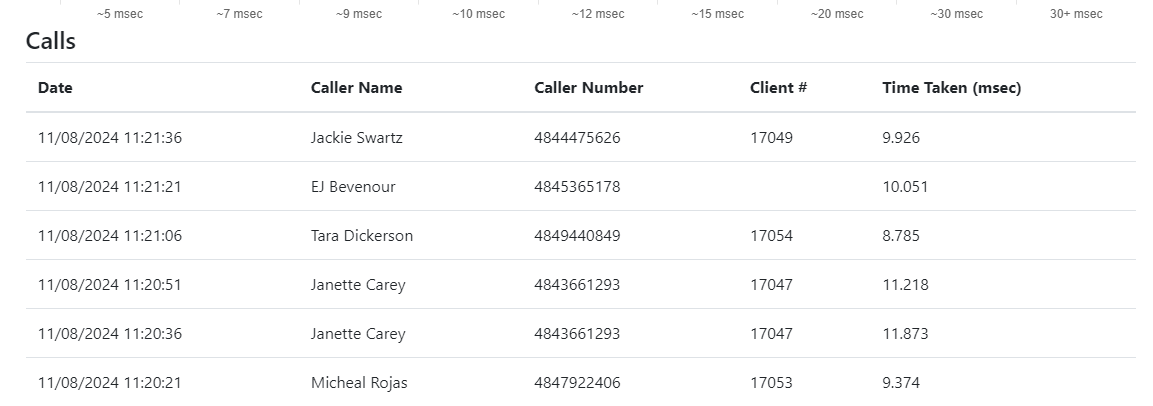
Task: Click the 30+ msec axis label
Action: click(1076, 14)
